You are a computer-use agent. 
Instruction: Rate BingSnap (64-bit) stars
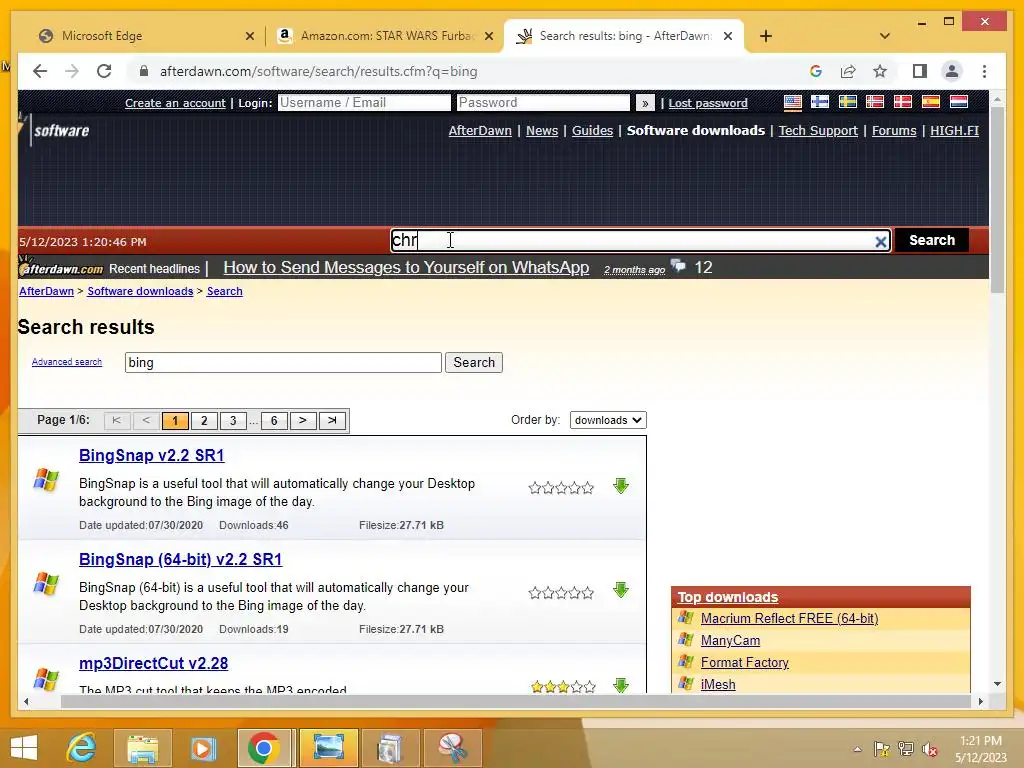tap(561, 593)
